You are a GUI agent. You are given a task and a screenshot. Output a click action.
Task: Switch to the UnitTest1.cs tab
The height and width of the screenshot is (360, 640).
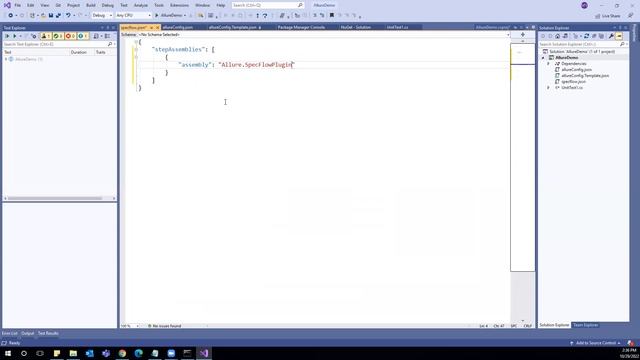pyautogui.click(x=397, y=27)
